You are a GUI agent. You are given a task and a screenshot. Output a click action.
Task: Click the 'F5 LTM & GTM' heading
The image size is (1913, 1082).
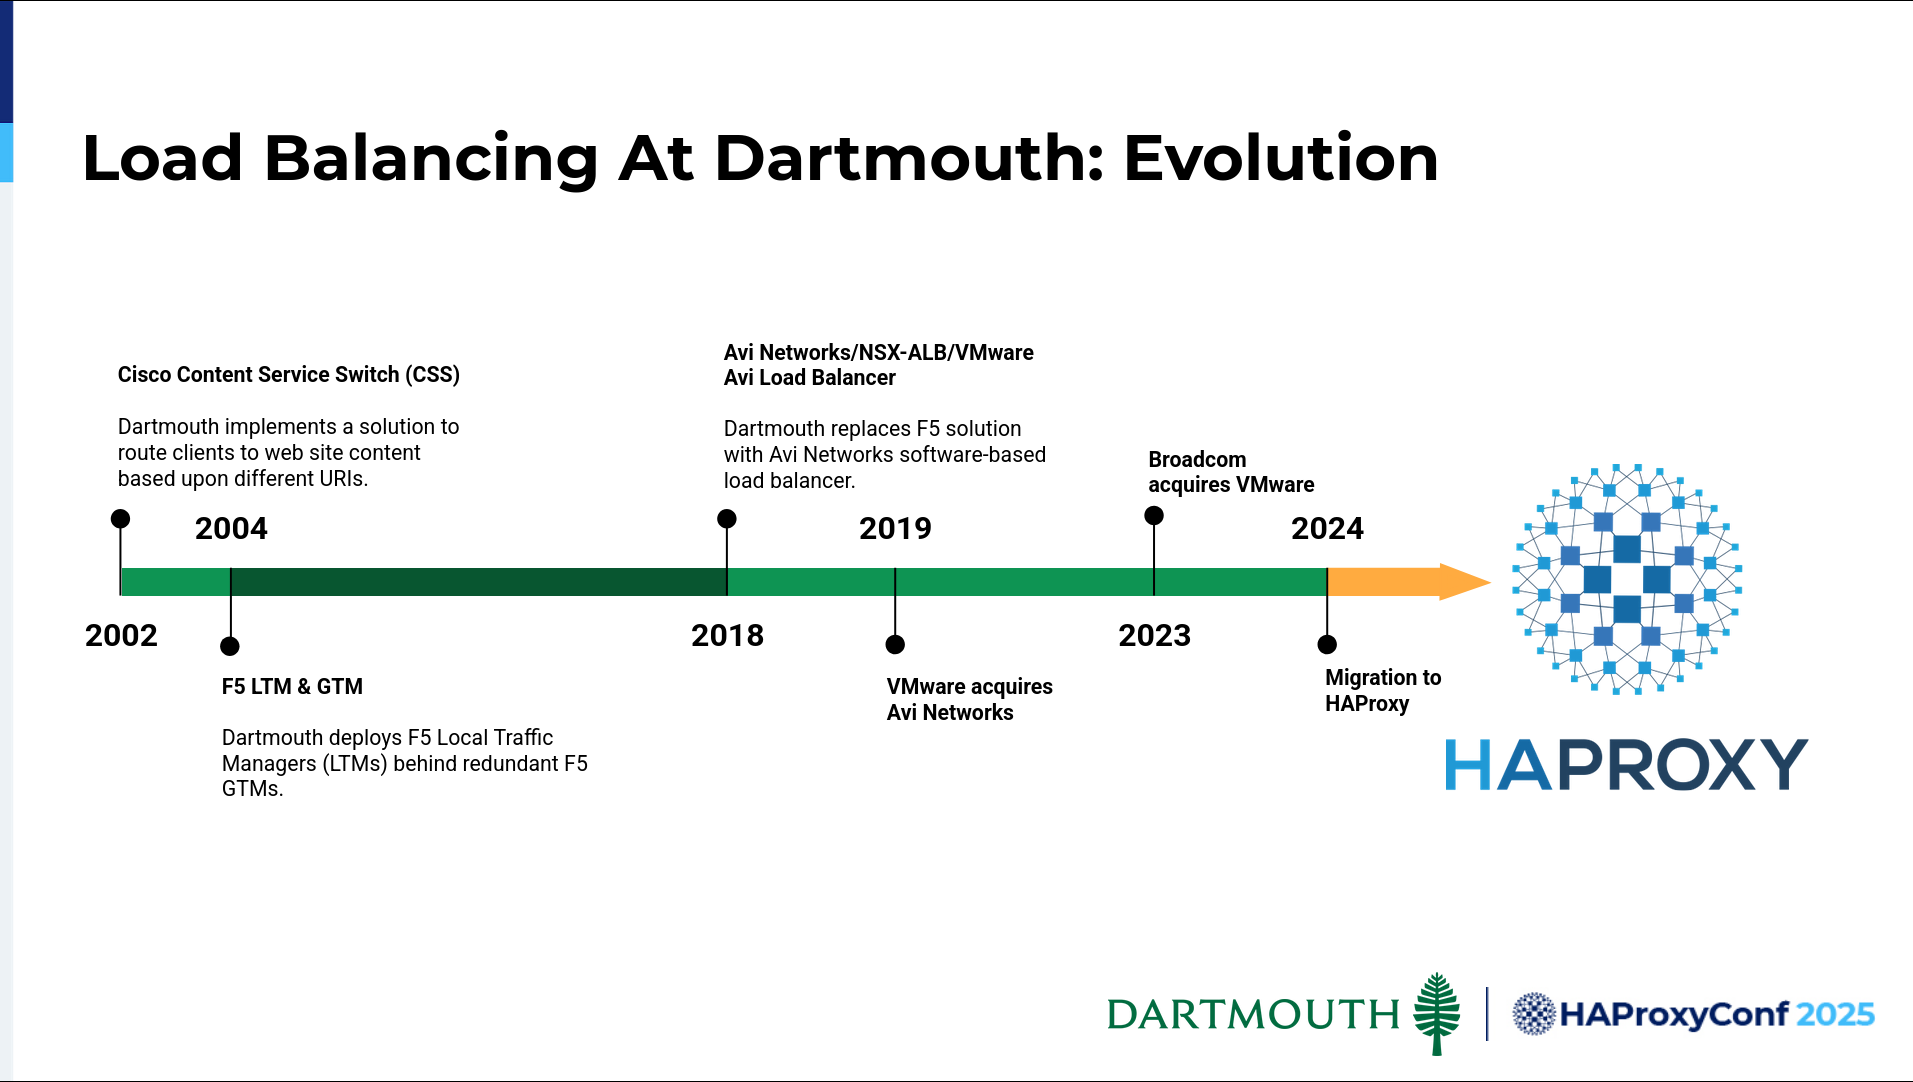coord(292,686)
